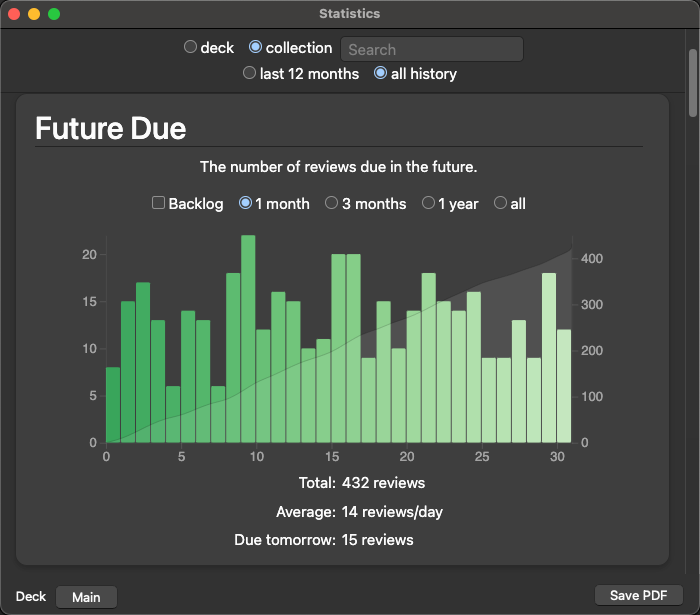Select the collection radio button
This screenshot has width=700, height=615.
click(255, 47)
